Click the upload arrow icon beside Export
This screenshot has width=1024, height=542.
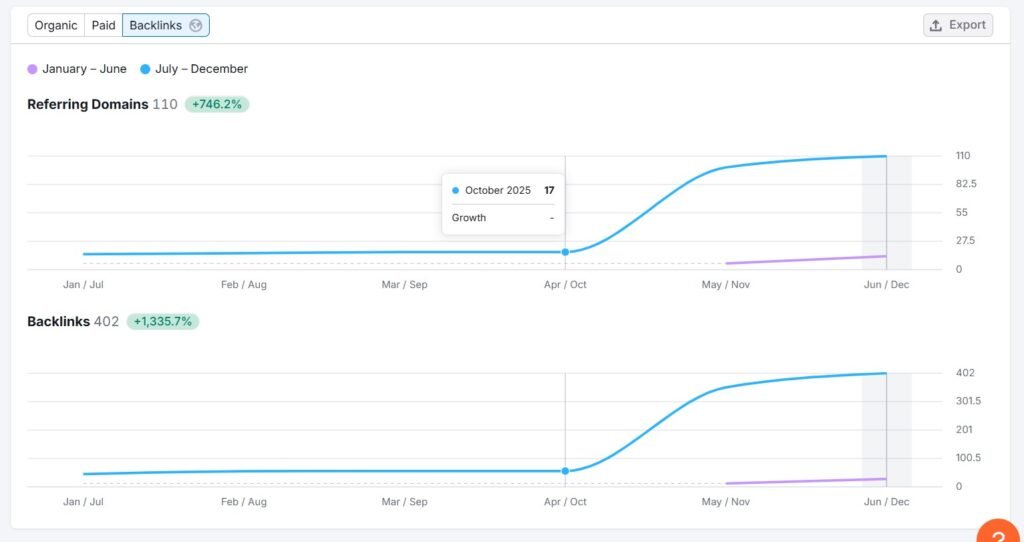[x=937, y=25]
